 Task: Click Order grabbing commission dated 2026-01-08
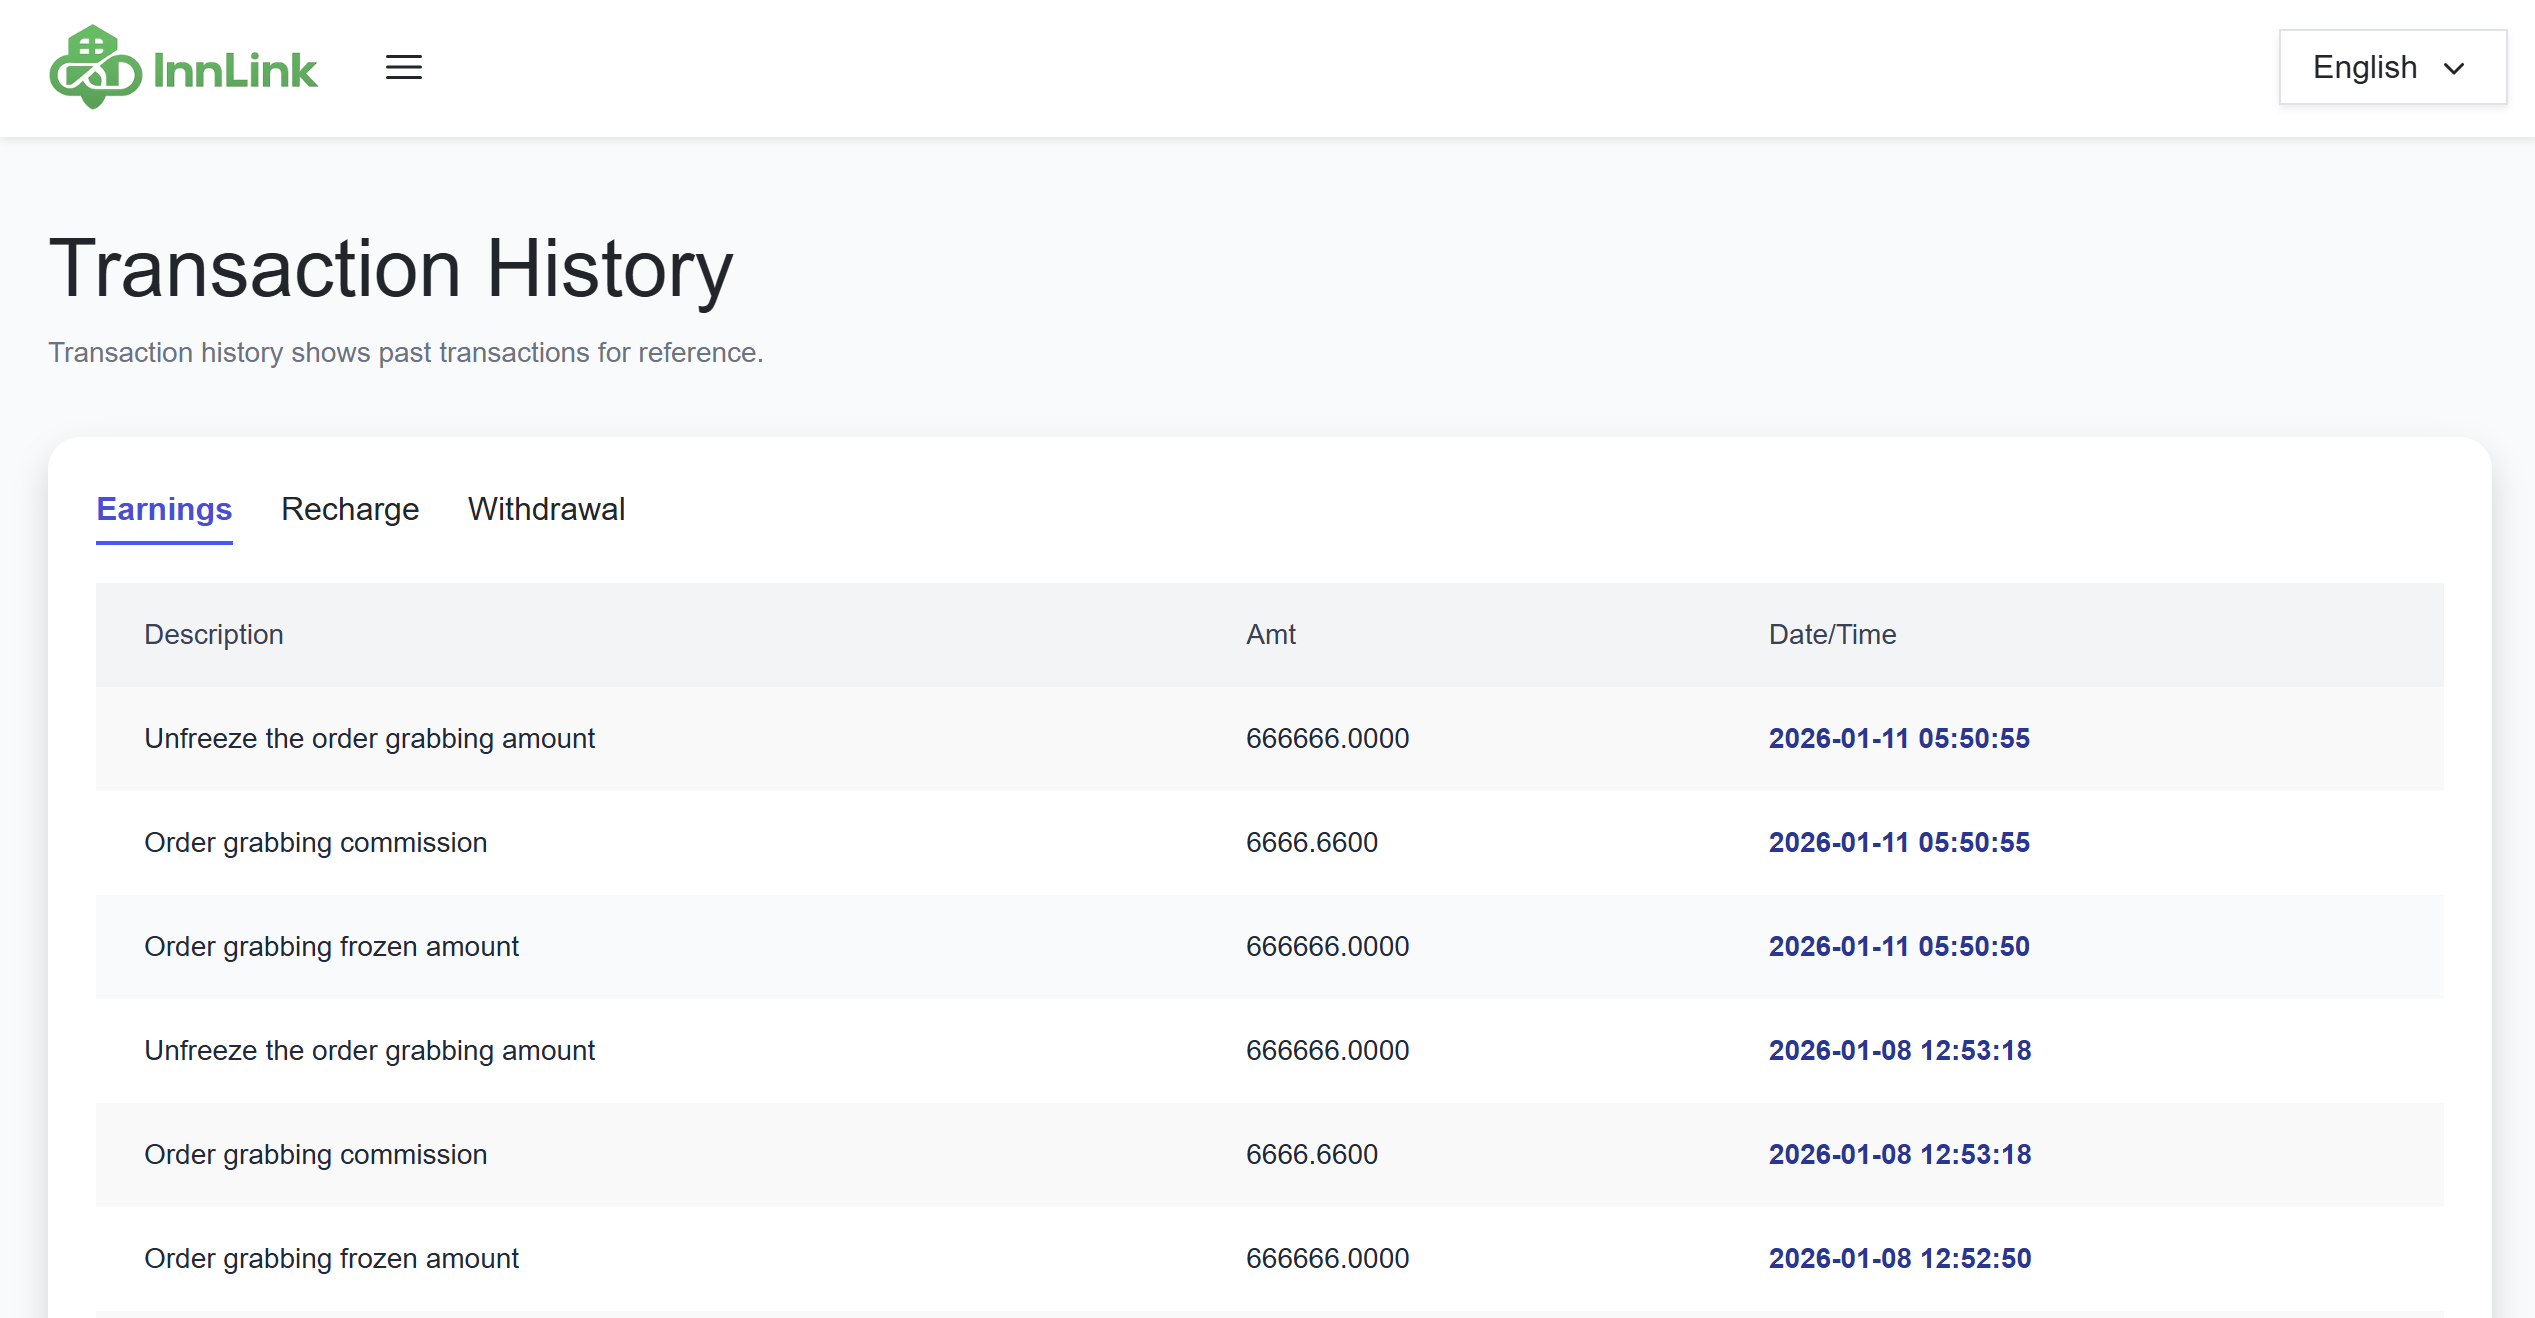pos(315,1154)
